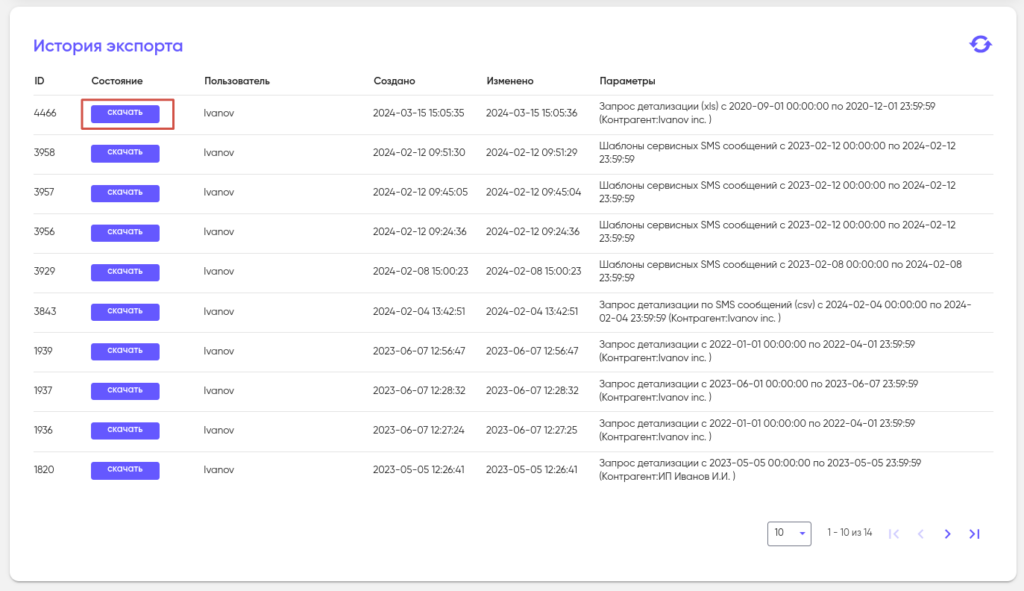Download export with ID 1939

125,351
